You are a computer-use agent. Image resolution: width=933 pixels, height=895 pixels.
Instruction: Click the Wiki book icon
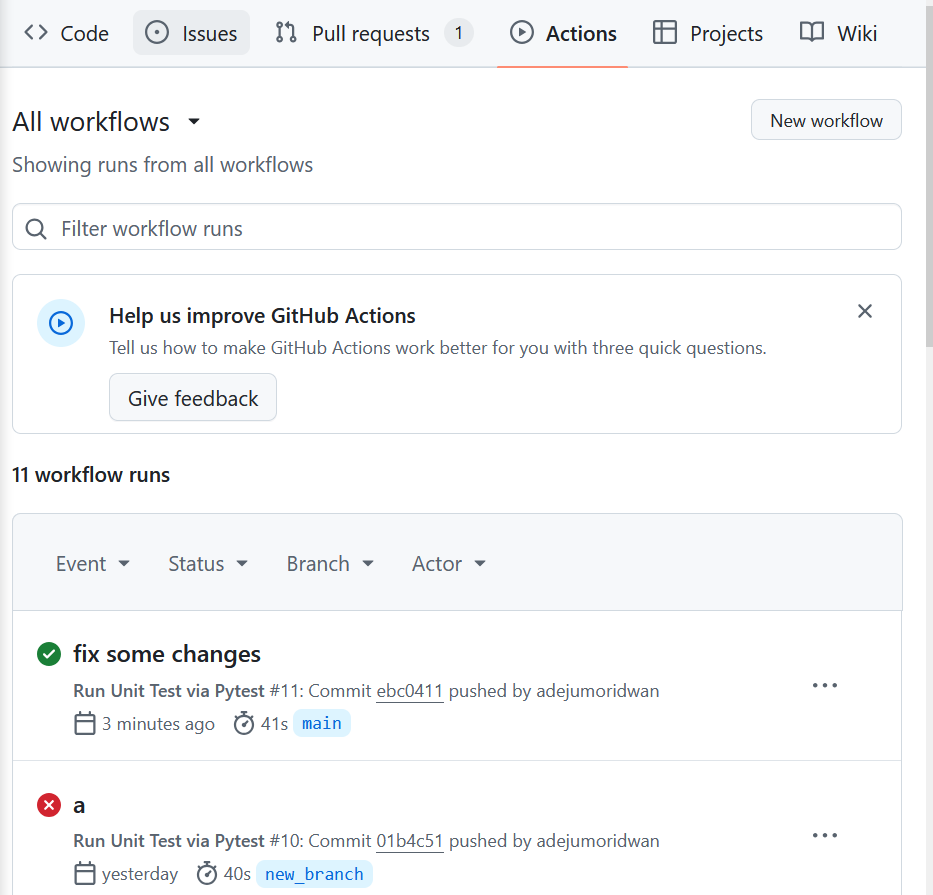pyautogui.click(x=811, y=32)
